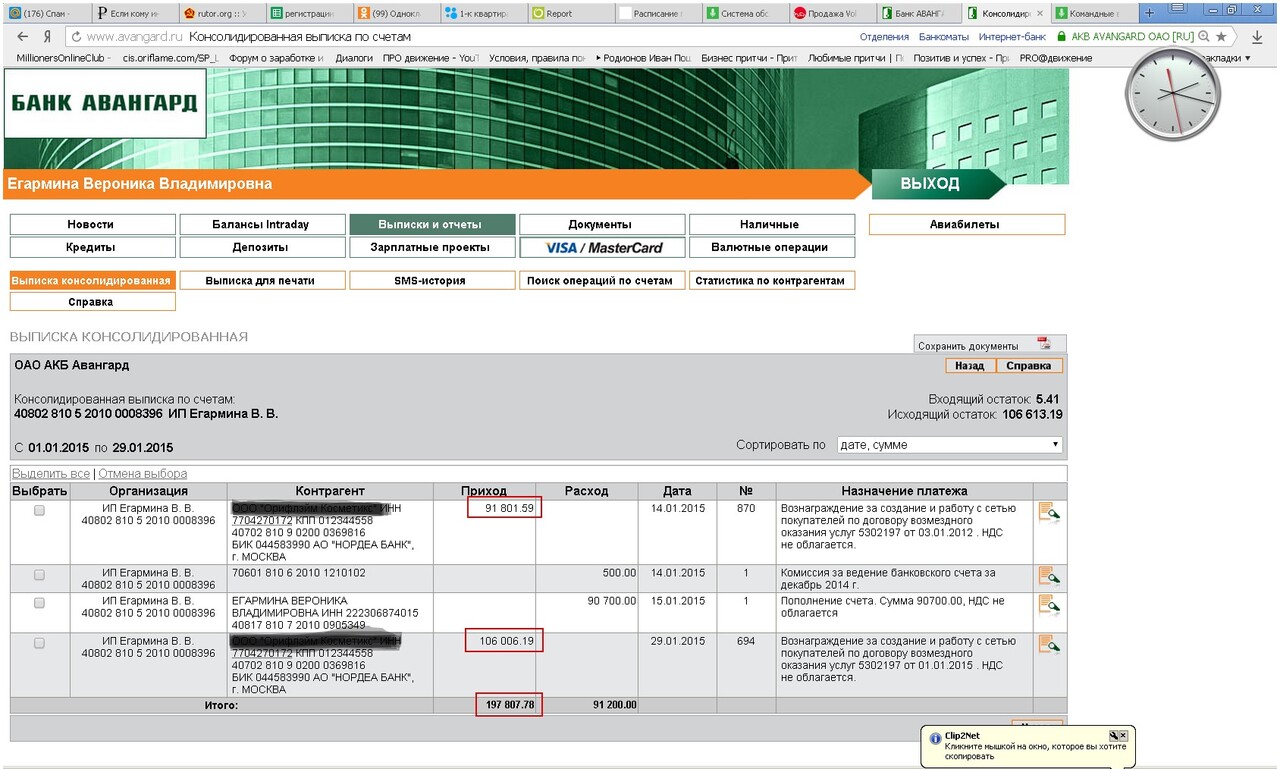The height and width of the screenshot is (769, 1280).
Task: Click the Назад button near Справка
Action: (968, 366)
